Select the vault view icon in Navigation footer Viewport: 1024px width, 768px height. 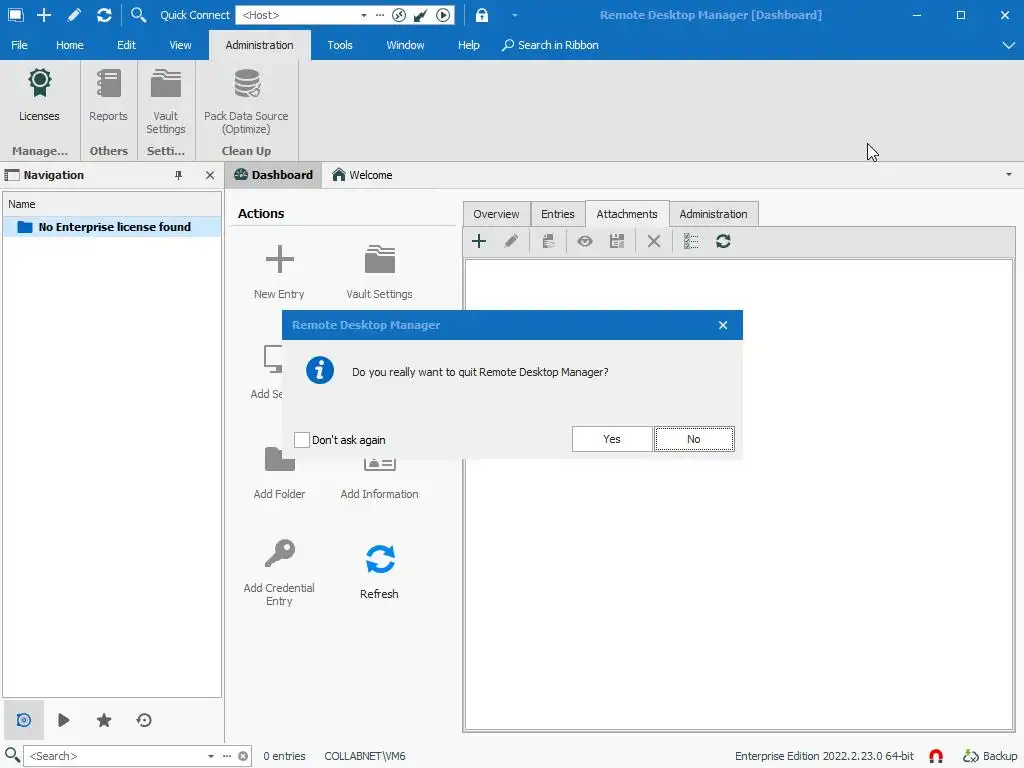tap(24, 720)
